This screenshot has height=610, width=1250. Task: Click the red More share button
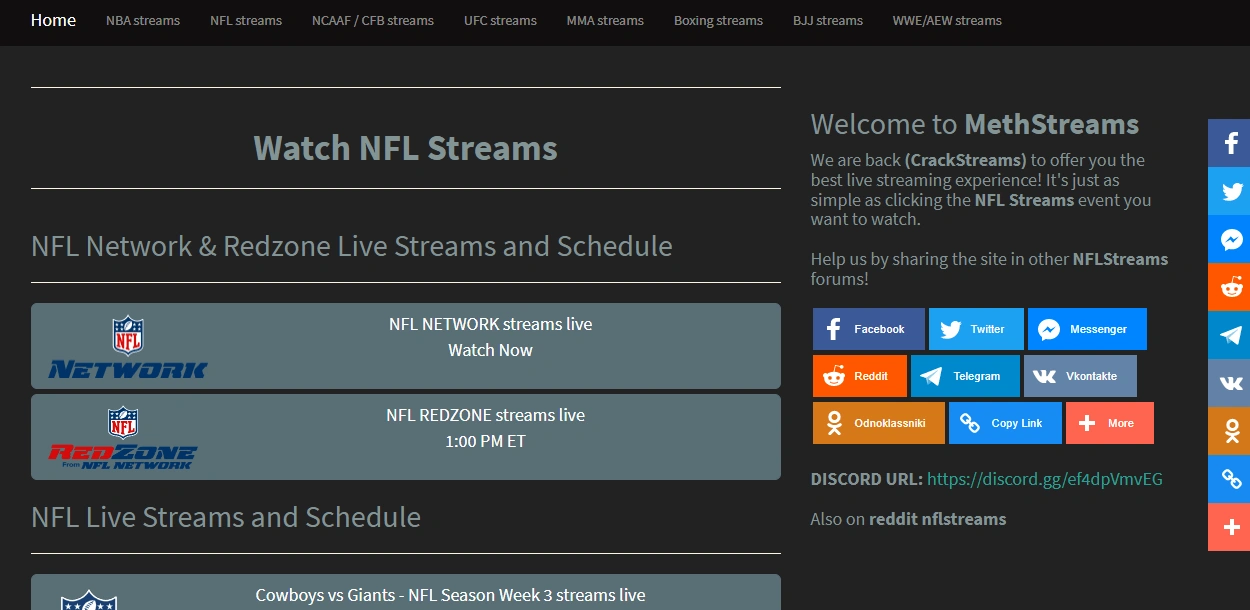1110,423
